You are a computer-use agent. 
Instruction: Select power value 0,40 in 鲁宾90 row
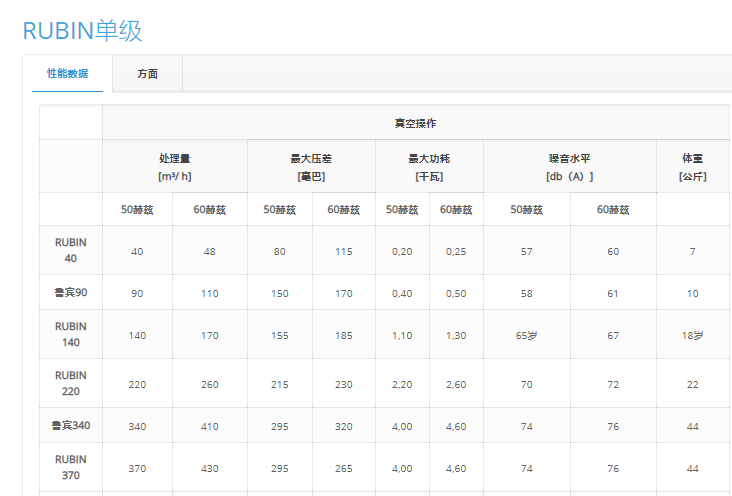click(402, 294)
